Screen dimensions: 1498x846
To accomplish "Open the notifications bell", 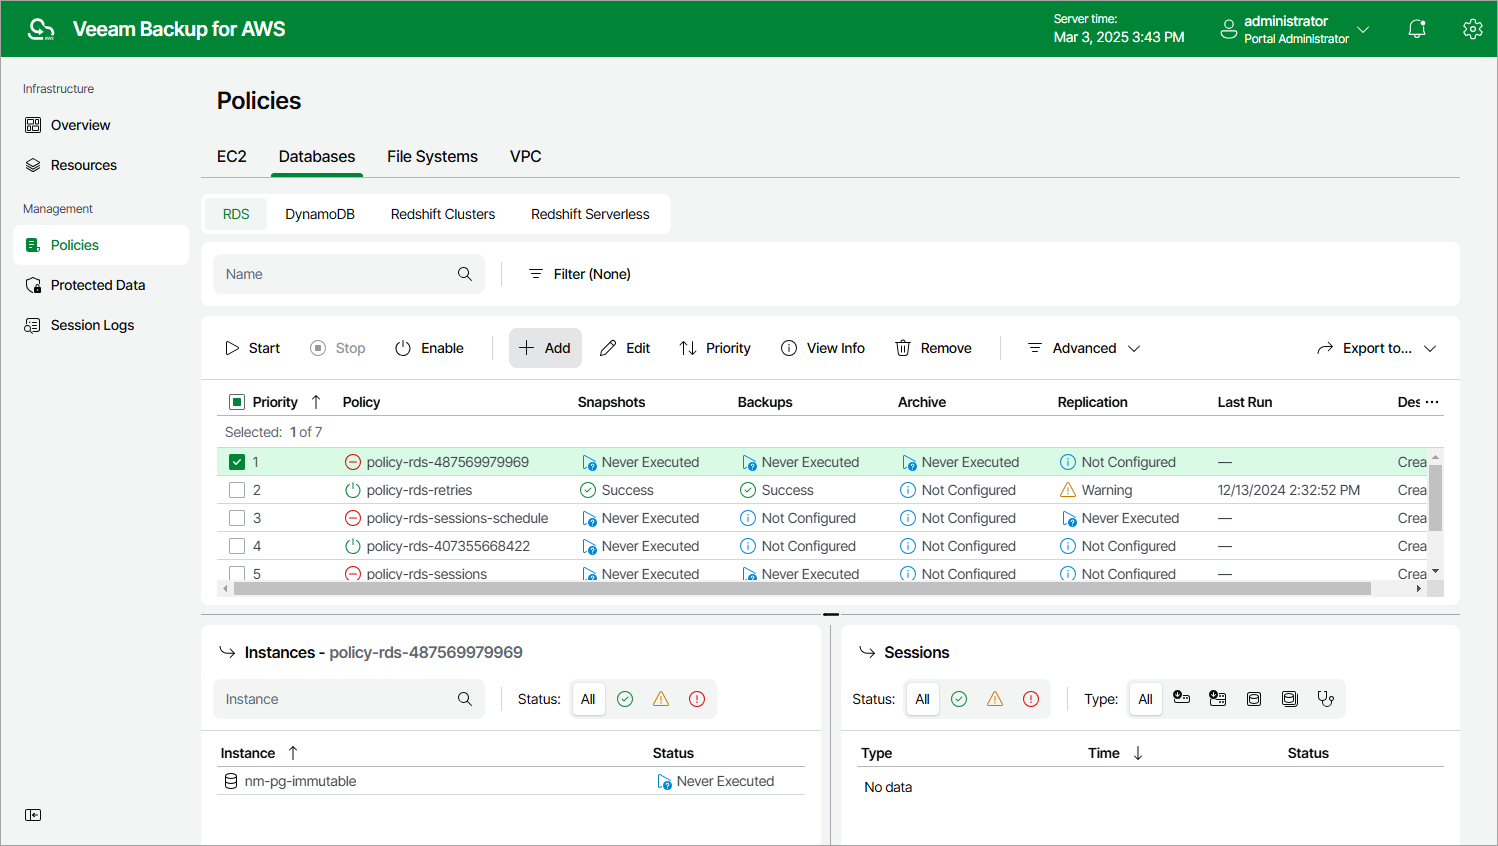I will click(1417, 29).
